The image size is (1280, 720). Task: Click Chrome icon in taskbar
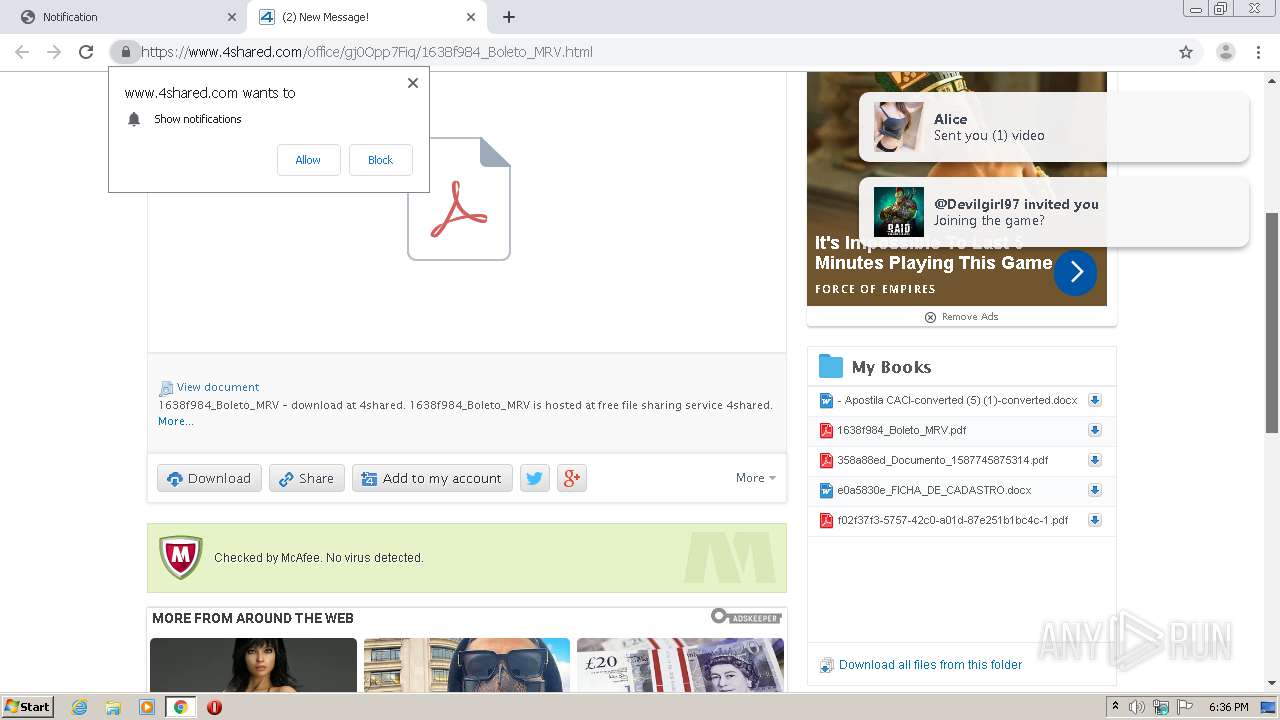(x=180, y=707)
